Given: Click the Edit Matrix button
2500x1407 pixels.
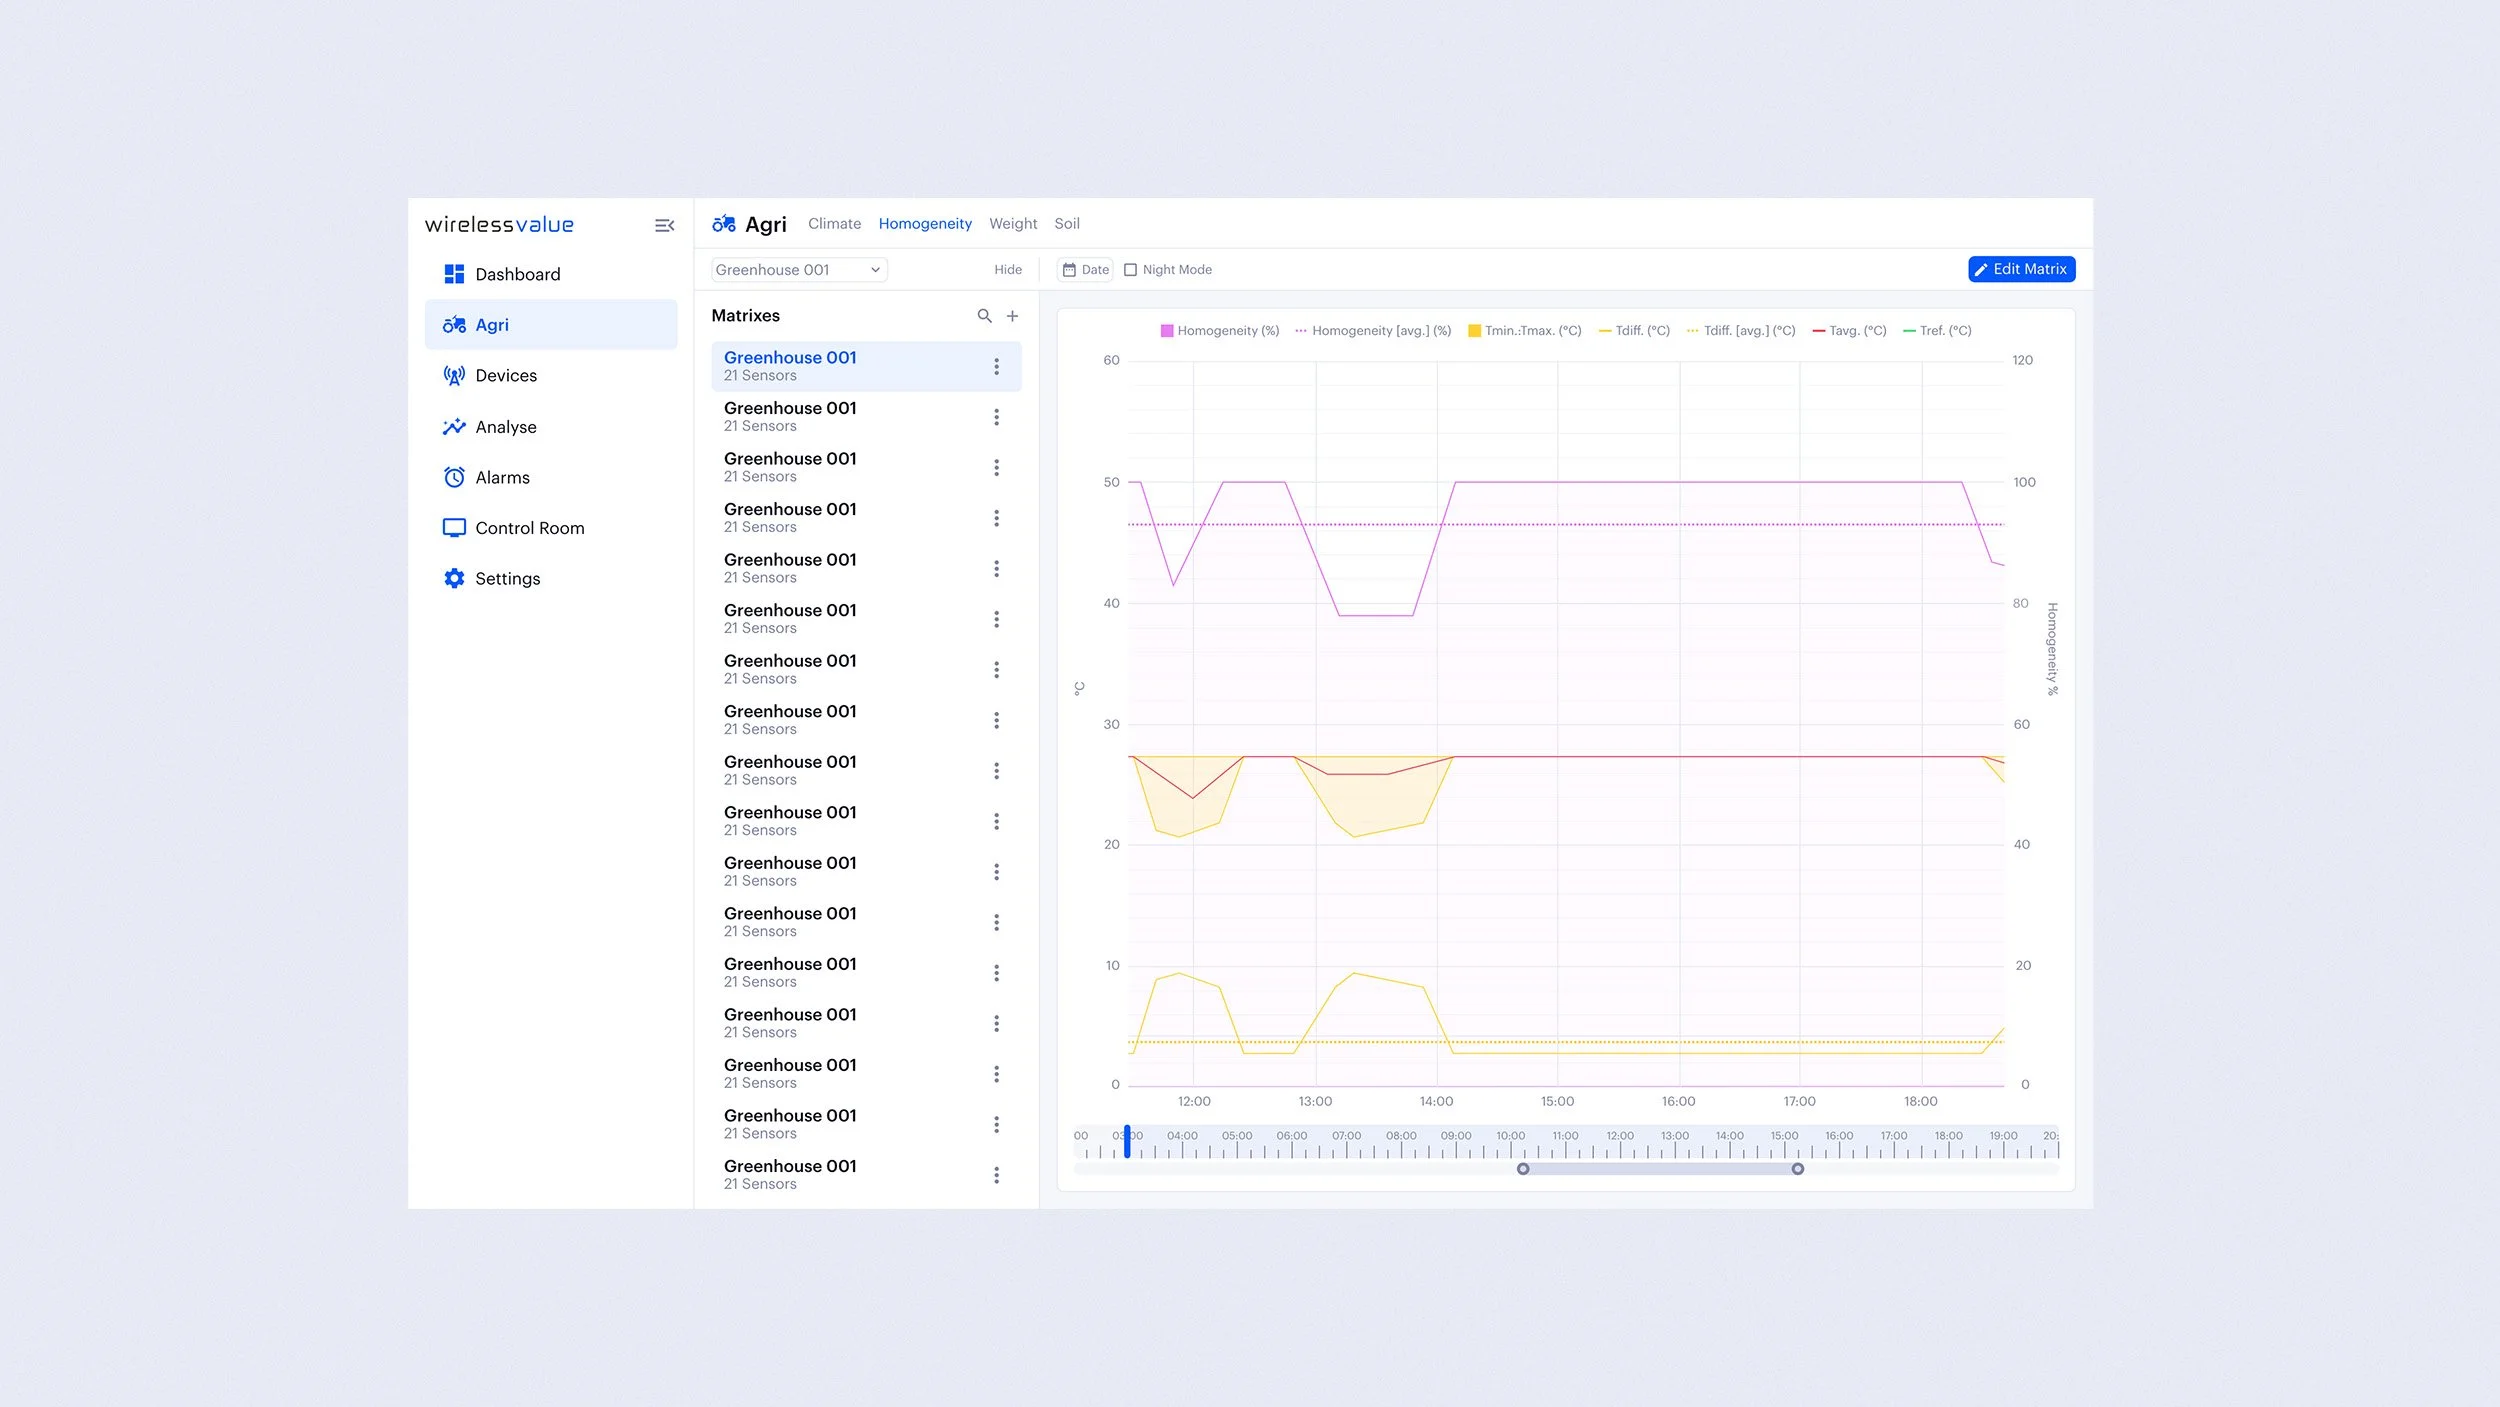Looking at the screenshot, I should pyautogui.click(x=2021, y=269).
